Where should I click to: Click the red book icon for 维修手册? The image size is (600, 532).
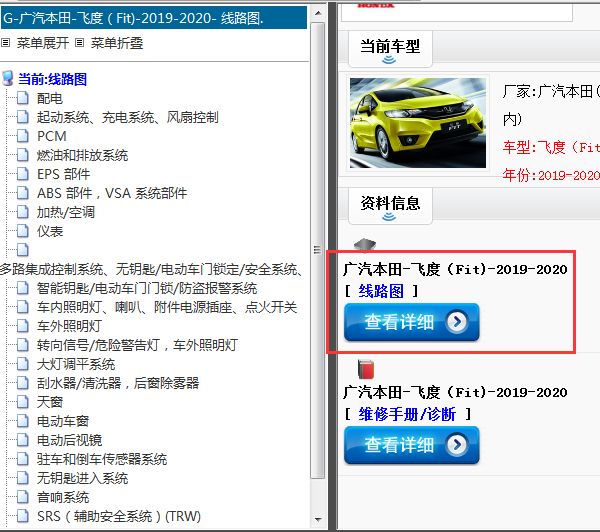(x=366, y=369)
